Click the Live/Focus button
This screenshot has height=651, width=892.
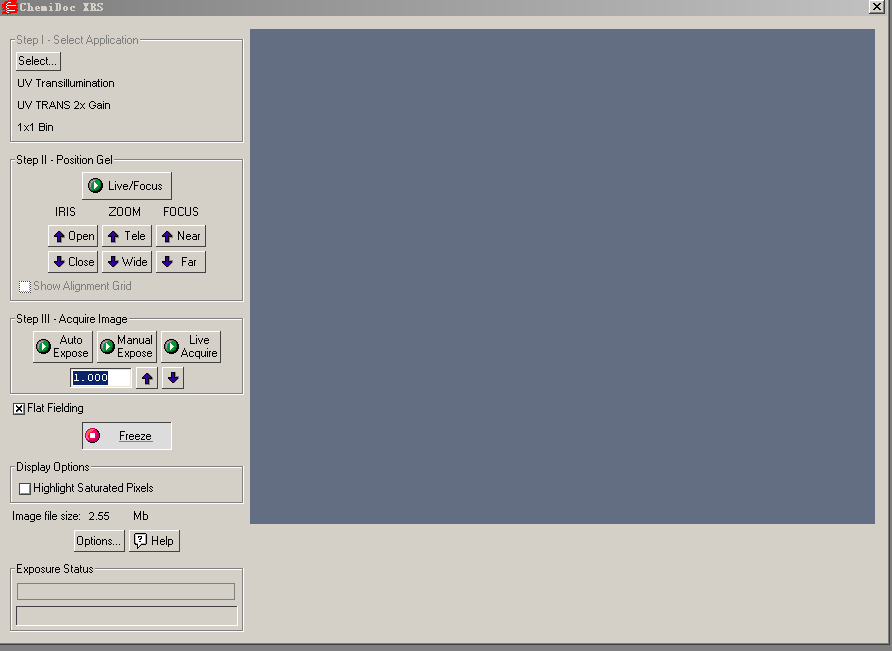point(127,186)
